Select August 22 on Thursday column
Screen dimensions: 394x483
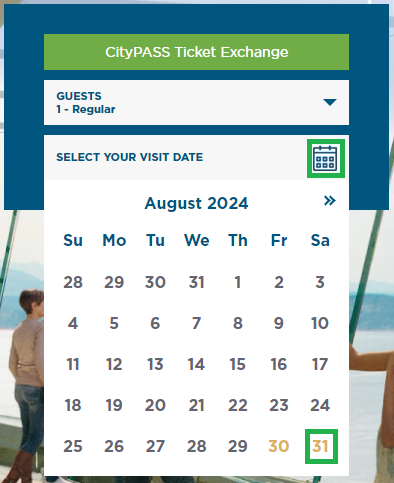[x=238, y=405]
